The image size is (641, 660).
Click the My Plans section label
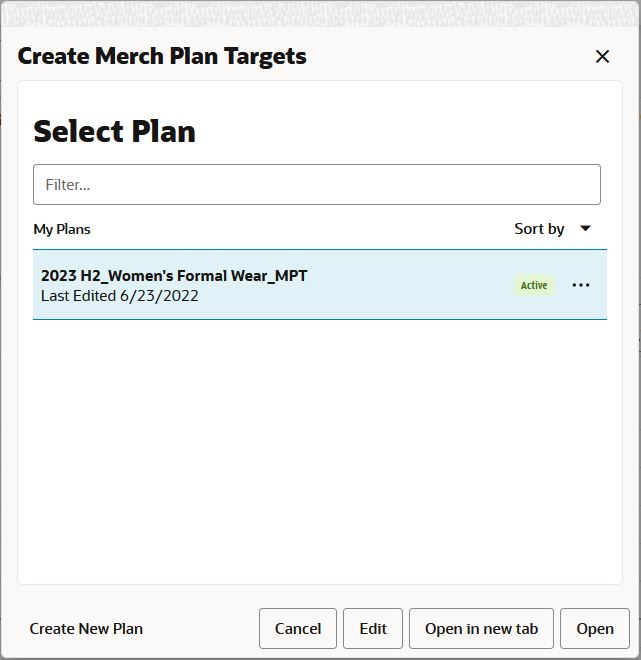coord(62,229)
